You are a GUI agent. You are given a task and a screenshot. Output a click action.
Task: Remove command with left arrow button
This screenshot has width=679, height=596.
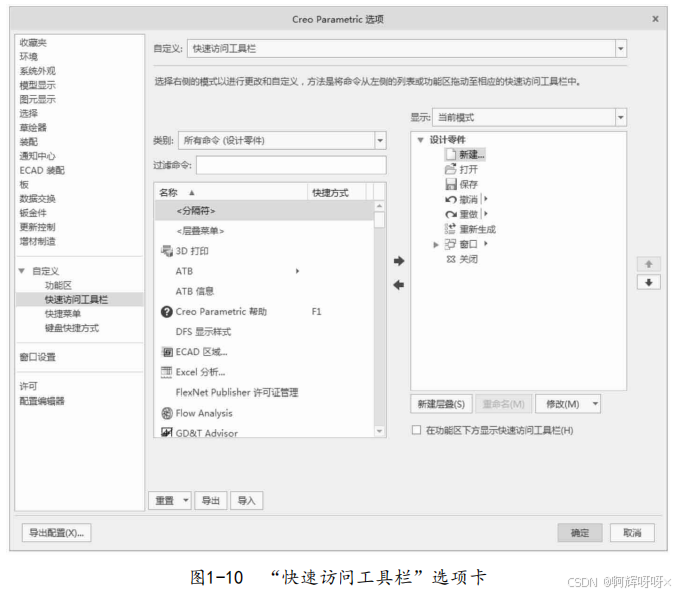coord(399,285)
